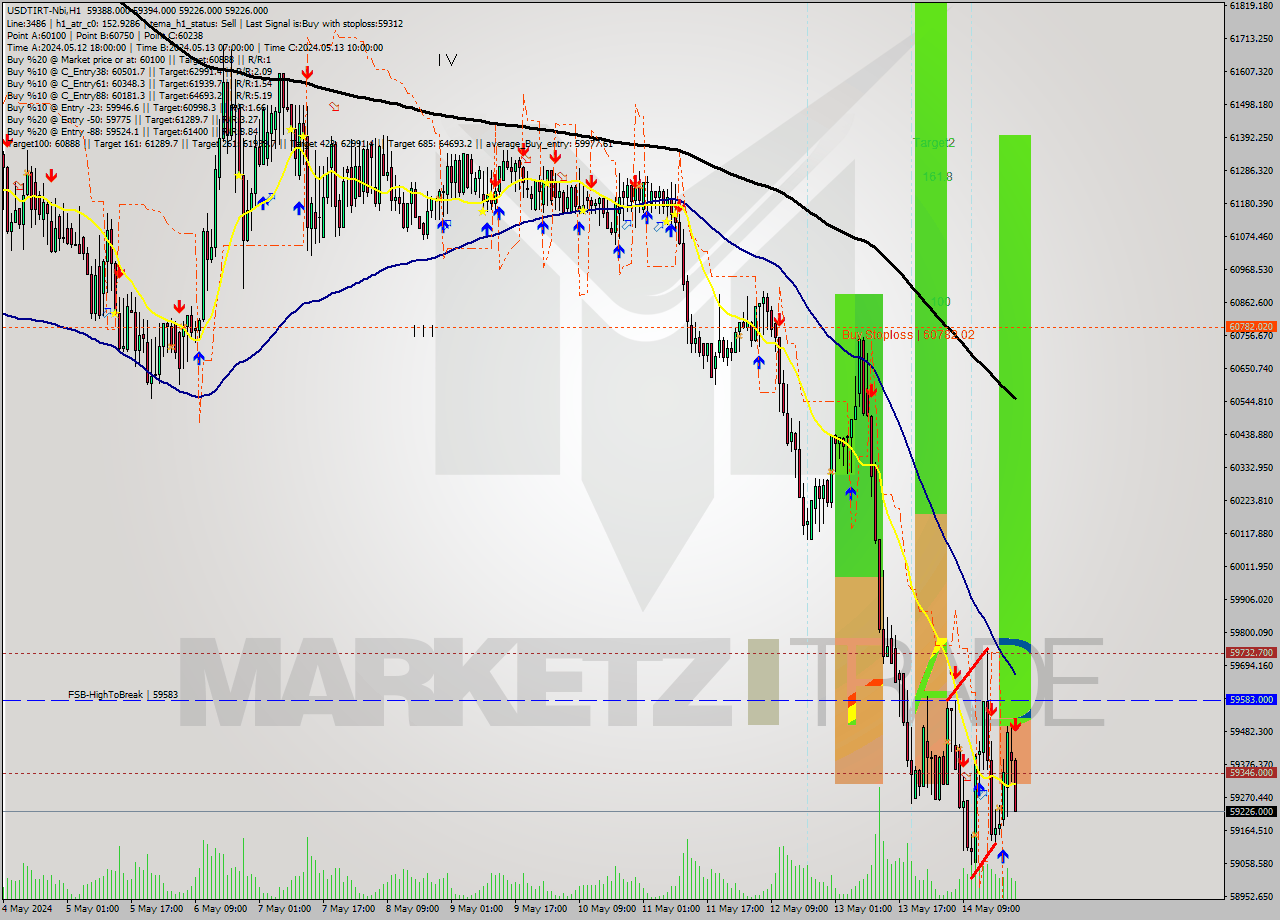Viewport: 1280px width, 920px height.
Task: Select the black 59226.000 current price tag
Action: (1250, 812)
